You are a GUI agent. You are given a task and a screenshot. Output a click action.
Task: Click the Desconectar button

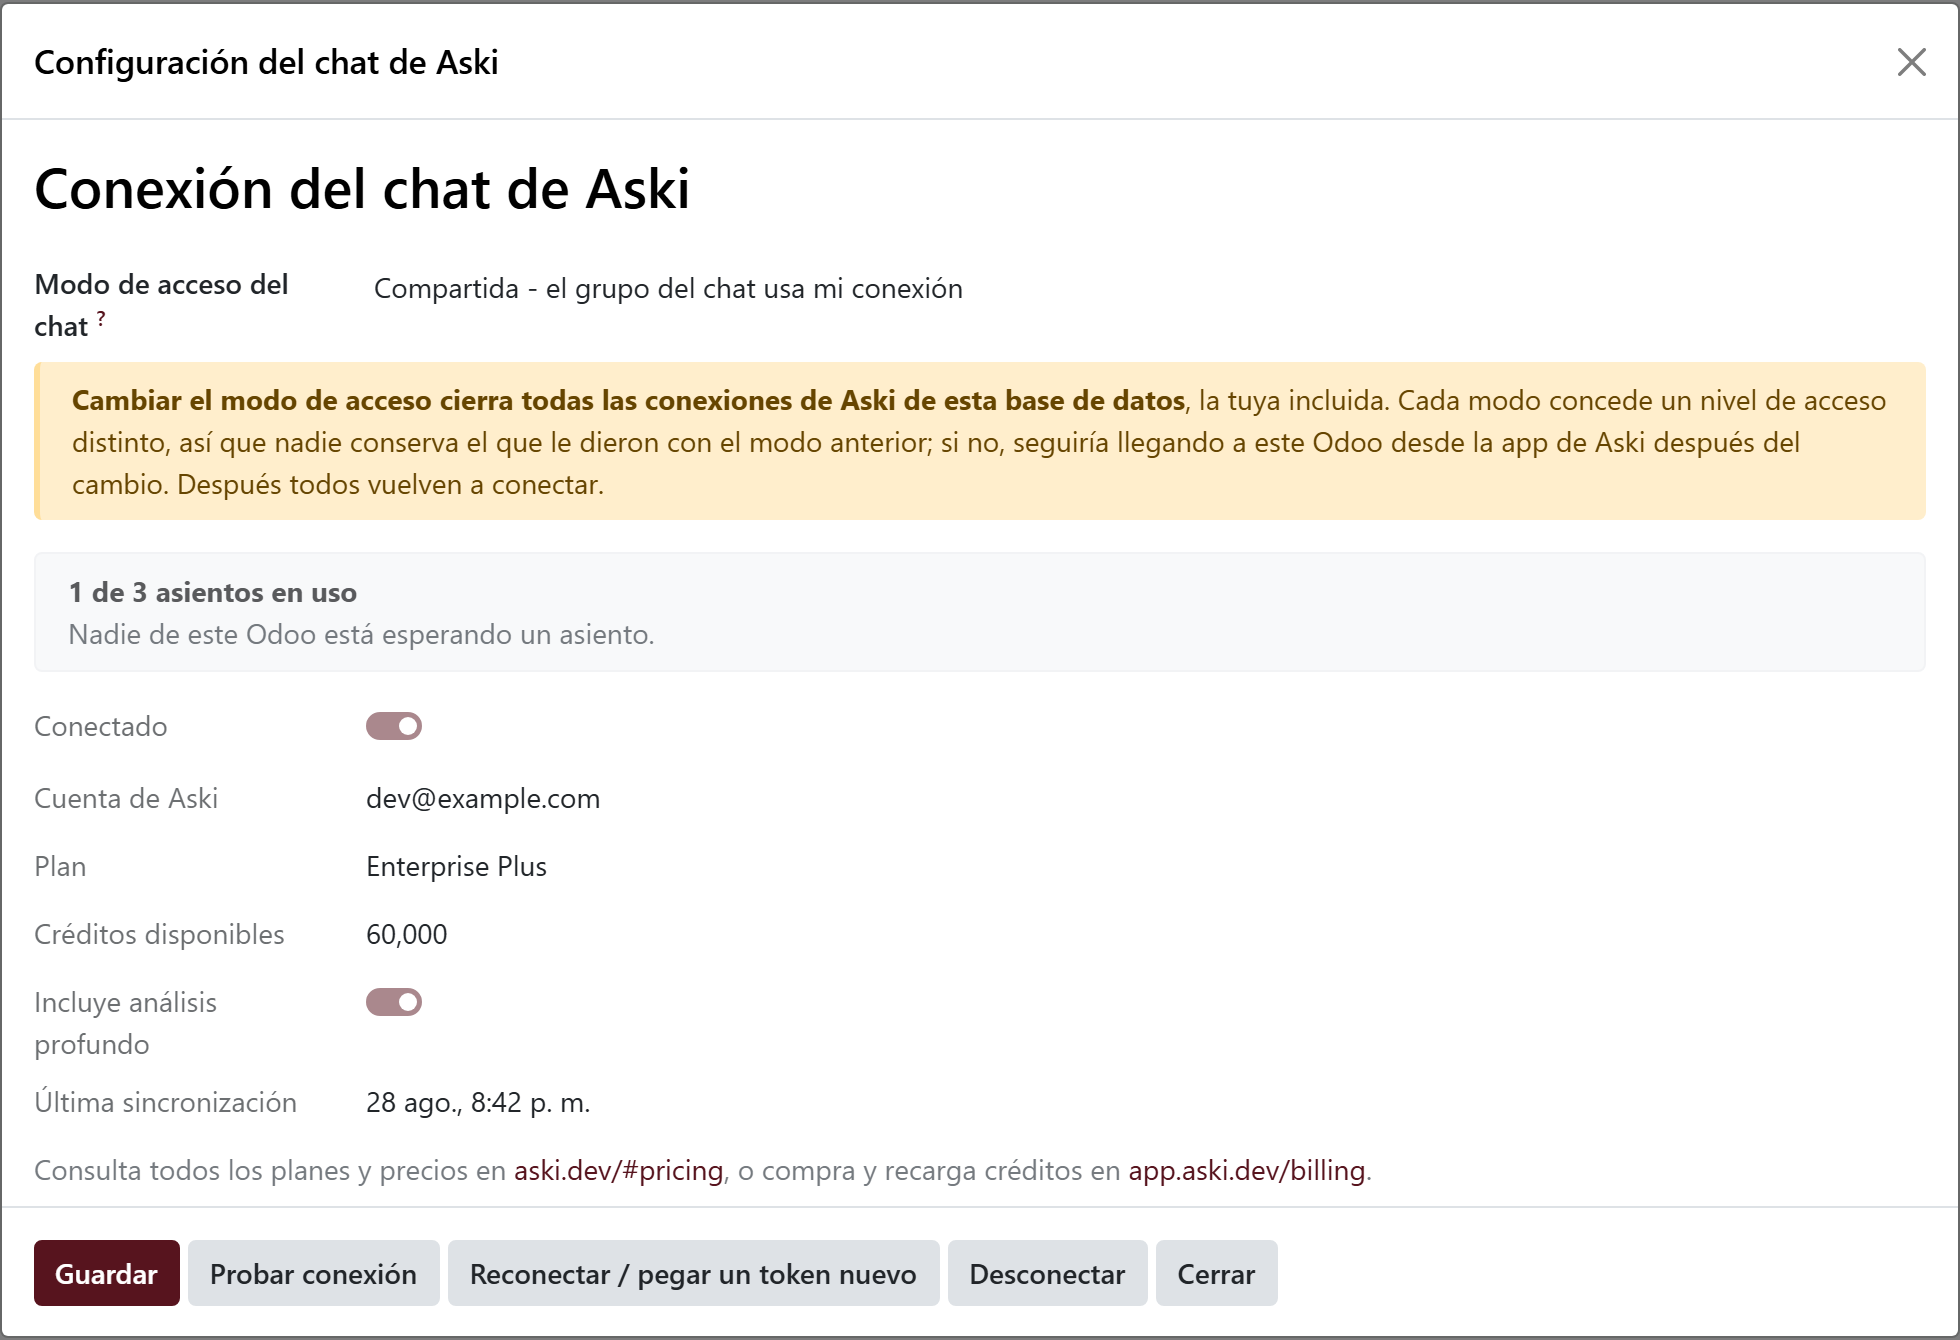(x=1047, y=1273)
